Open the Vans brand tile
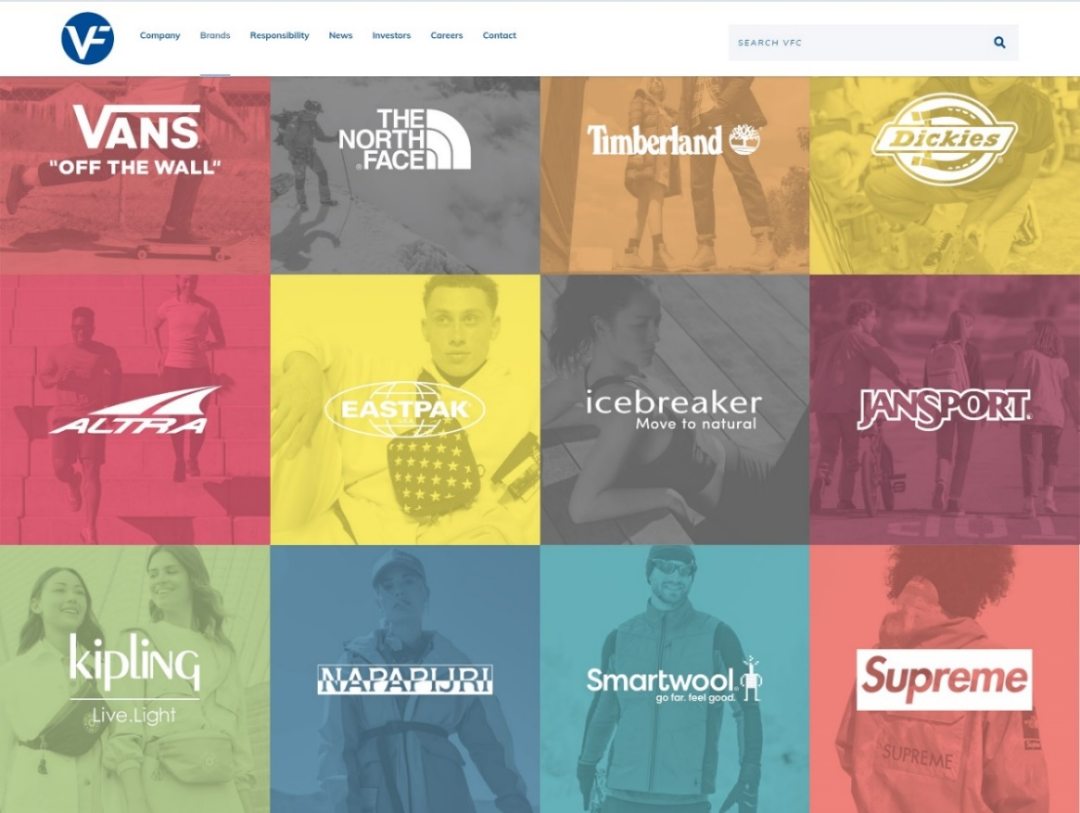 pos(135,175)
